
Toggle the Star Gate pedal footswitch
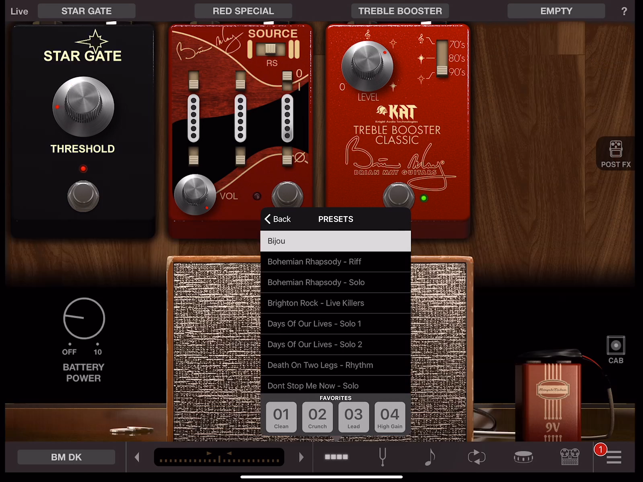(x=83, y=196)
